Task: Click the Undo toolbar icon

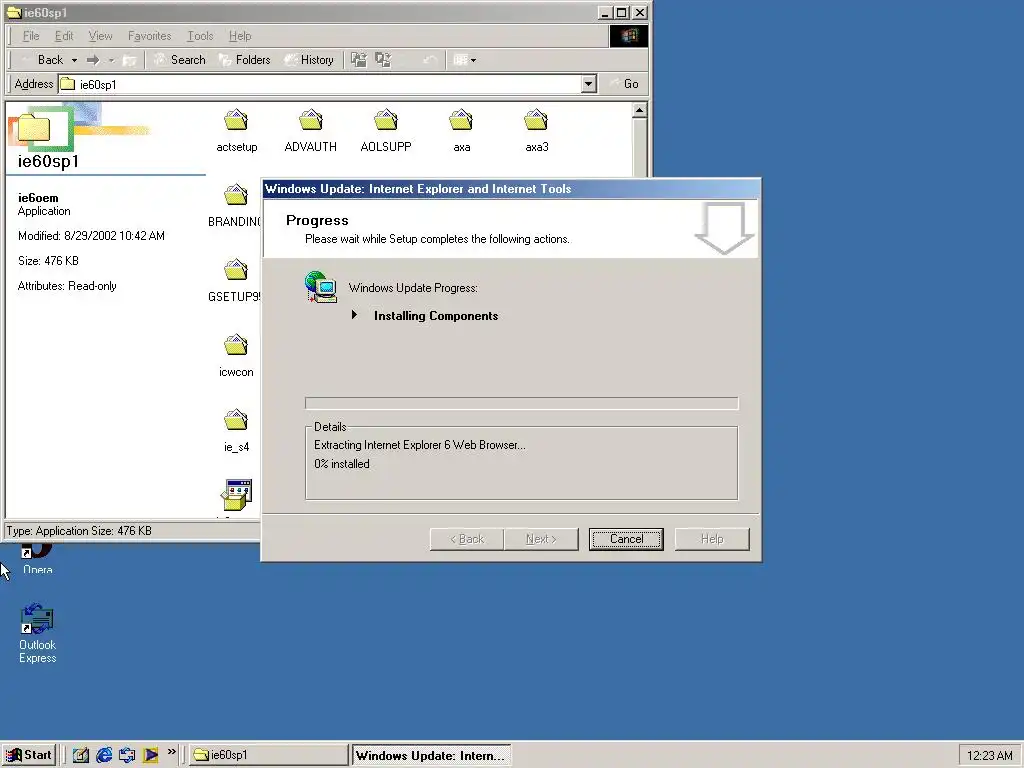Action: coord(430,60)
